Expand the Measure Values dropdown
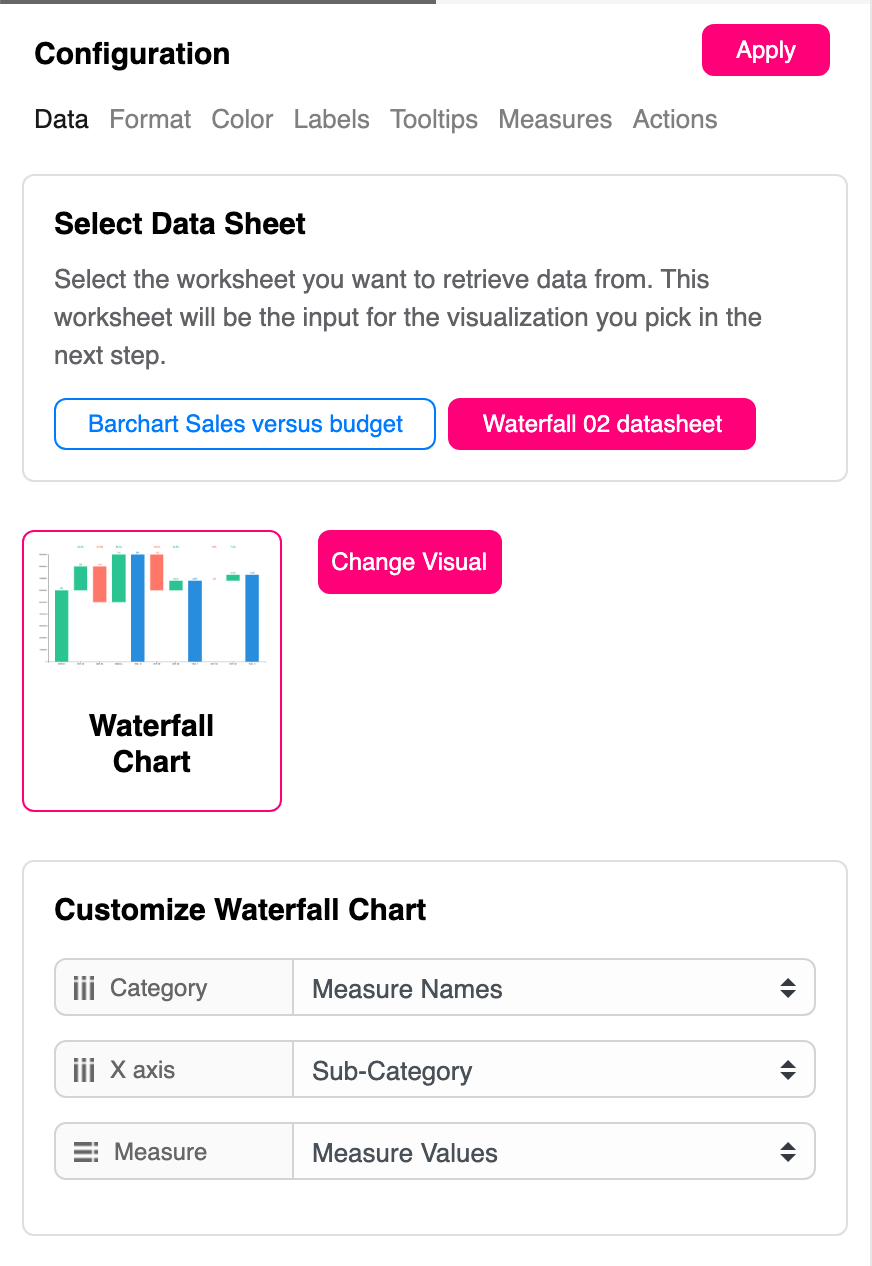 [x=553, y=1153]
